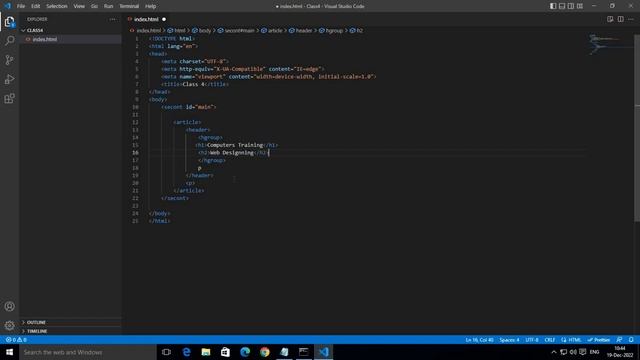Open Explorer views and more actions ellipsis
The image size is (640, 360).
tap(112, 19)
